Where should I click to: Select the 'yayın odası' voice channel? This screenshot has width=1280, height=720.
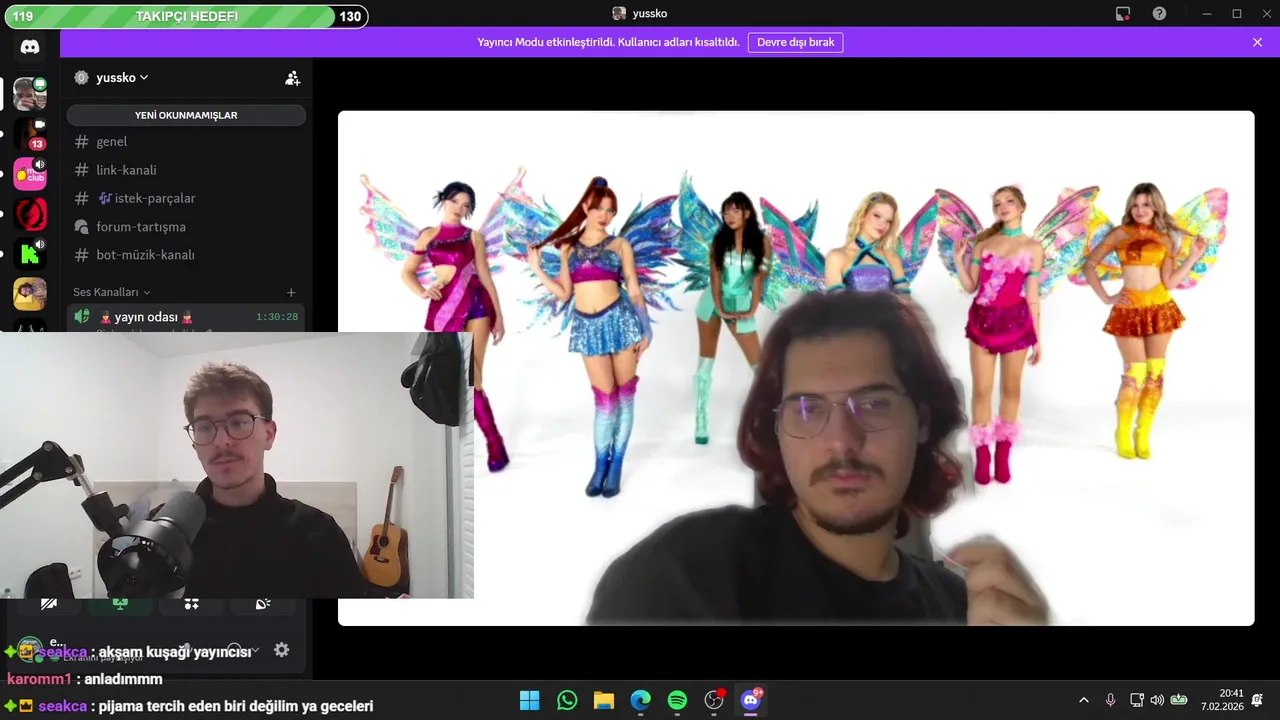186,317
